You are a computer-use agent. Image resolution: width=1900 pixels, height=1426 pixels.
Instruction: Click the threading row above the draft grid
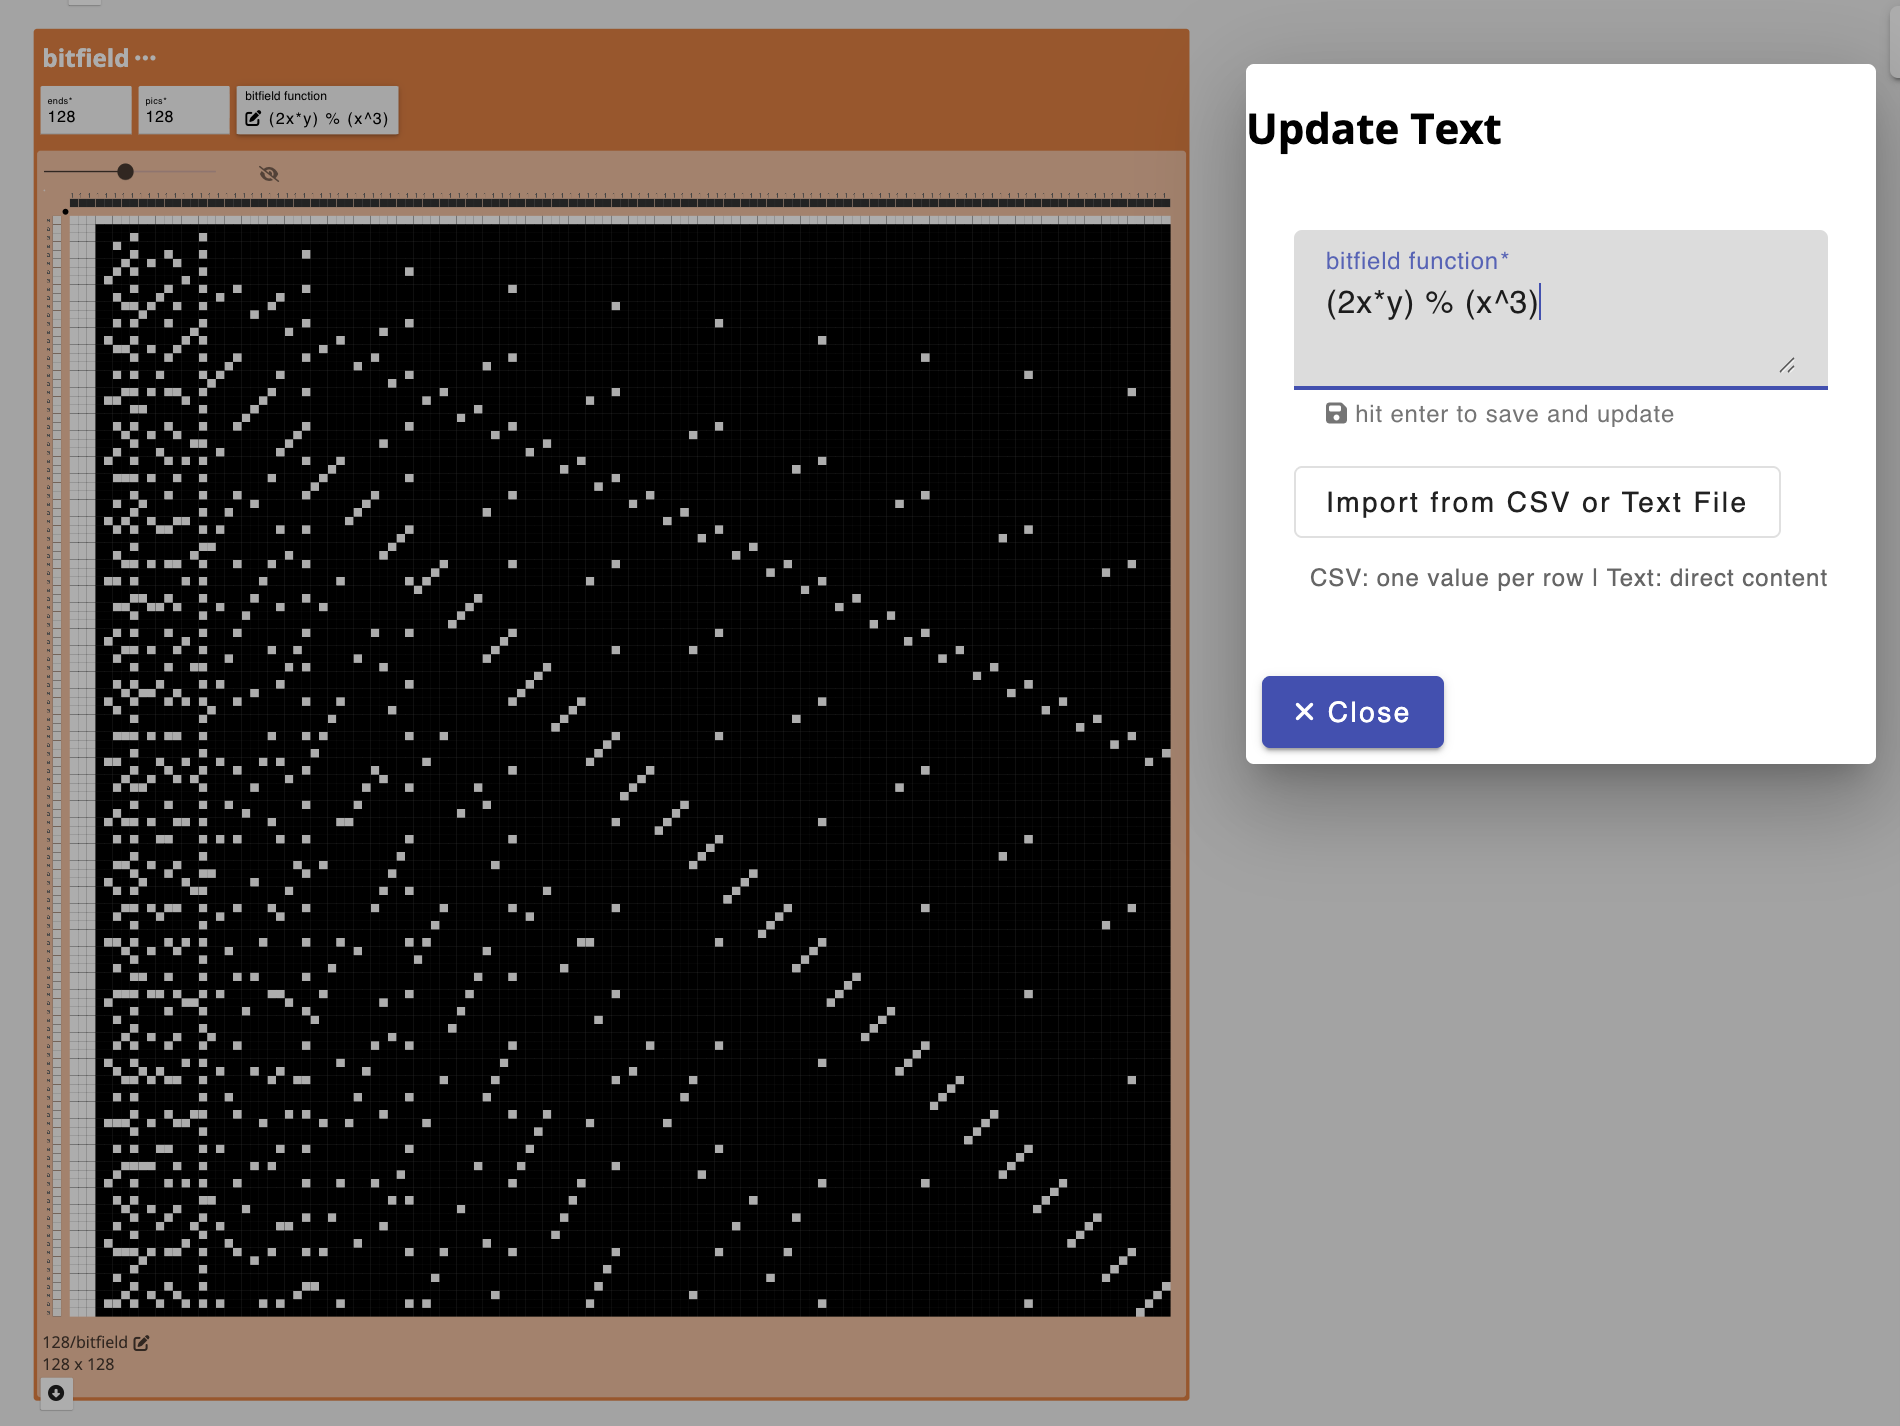point(620,203)
